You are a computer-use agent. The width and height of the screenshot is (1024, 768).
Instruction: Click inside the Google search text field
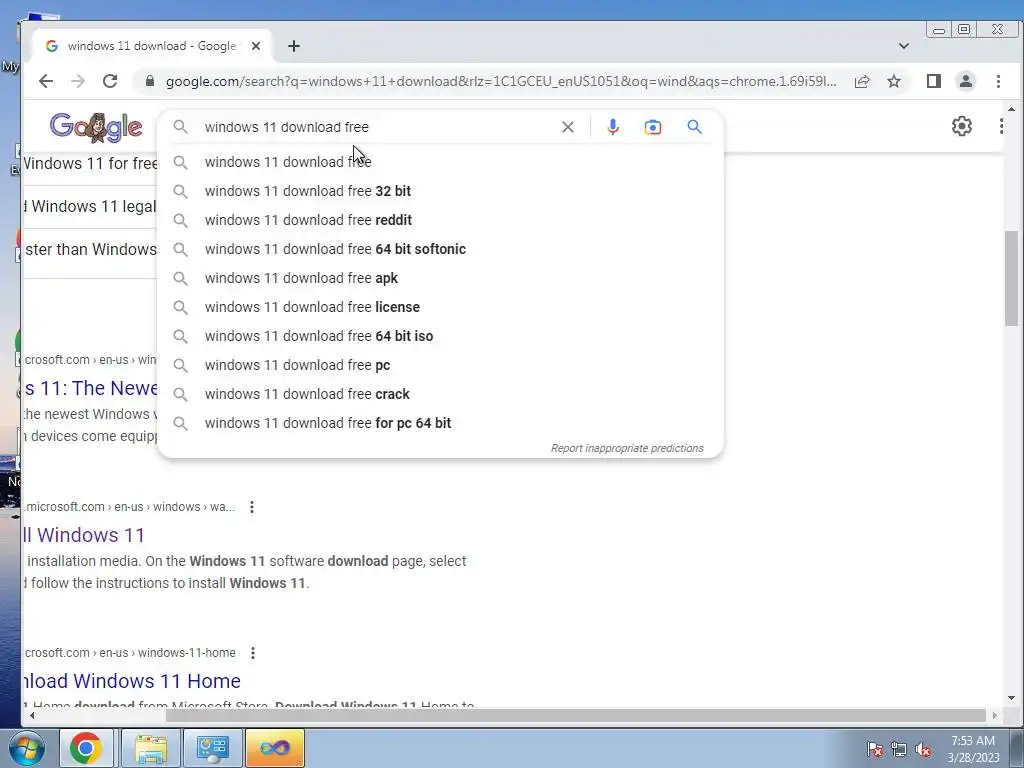click(379, 127)
